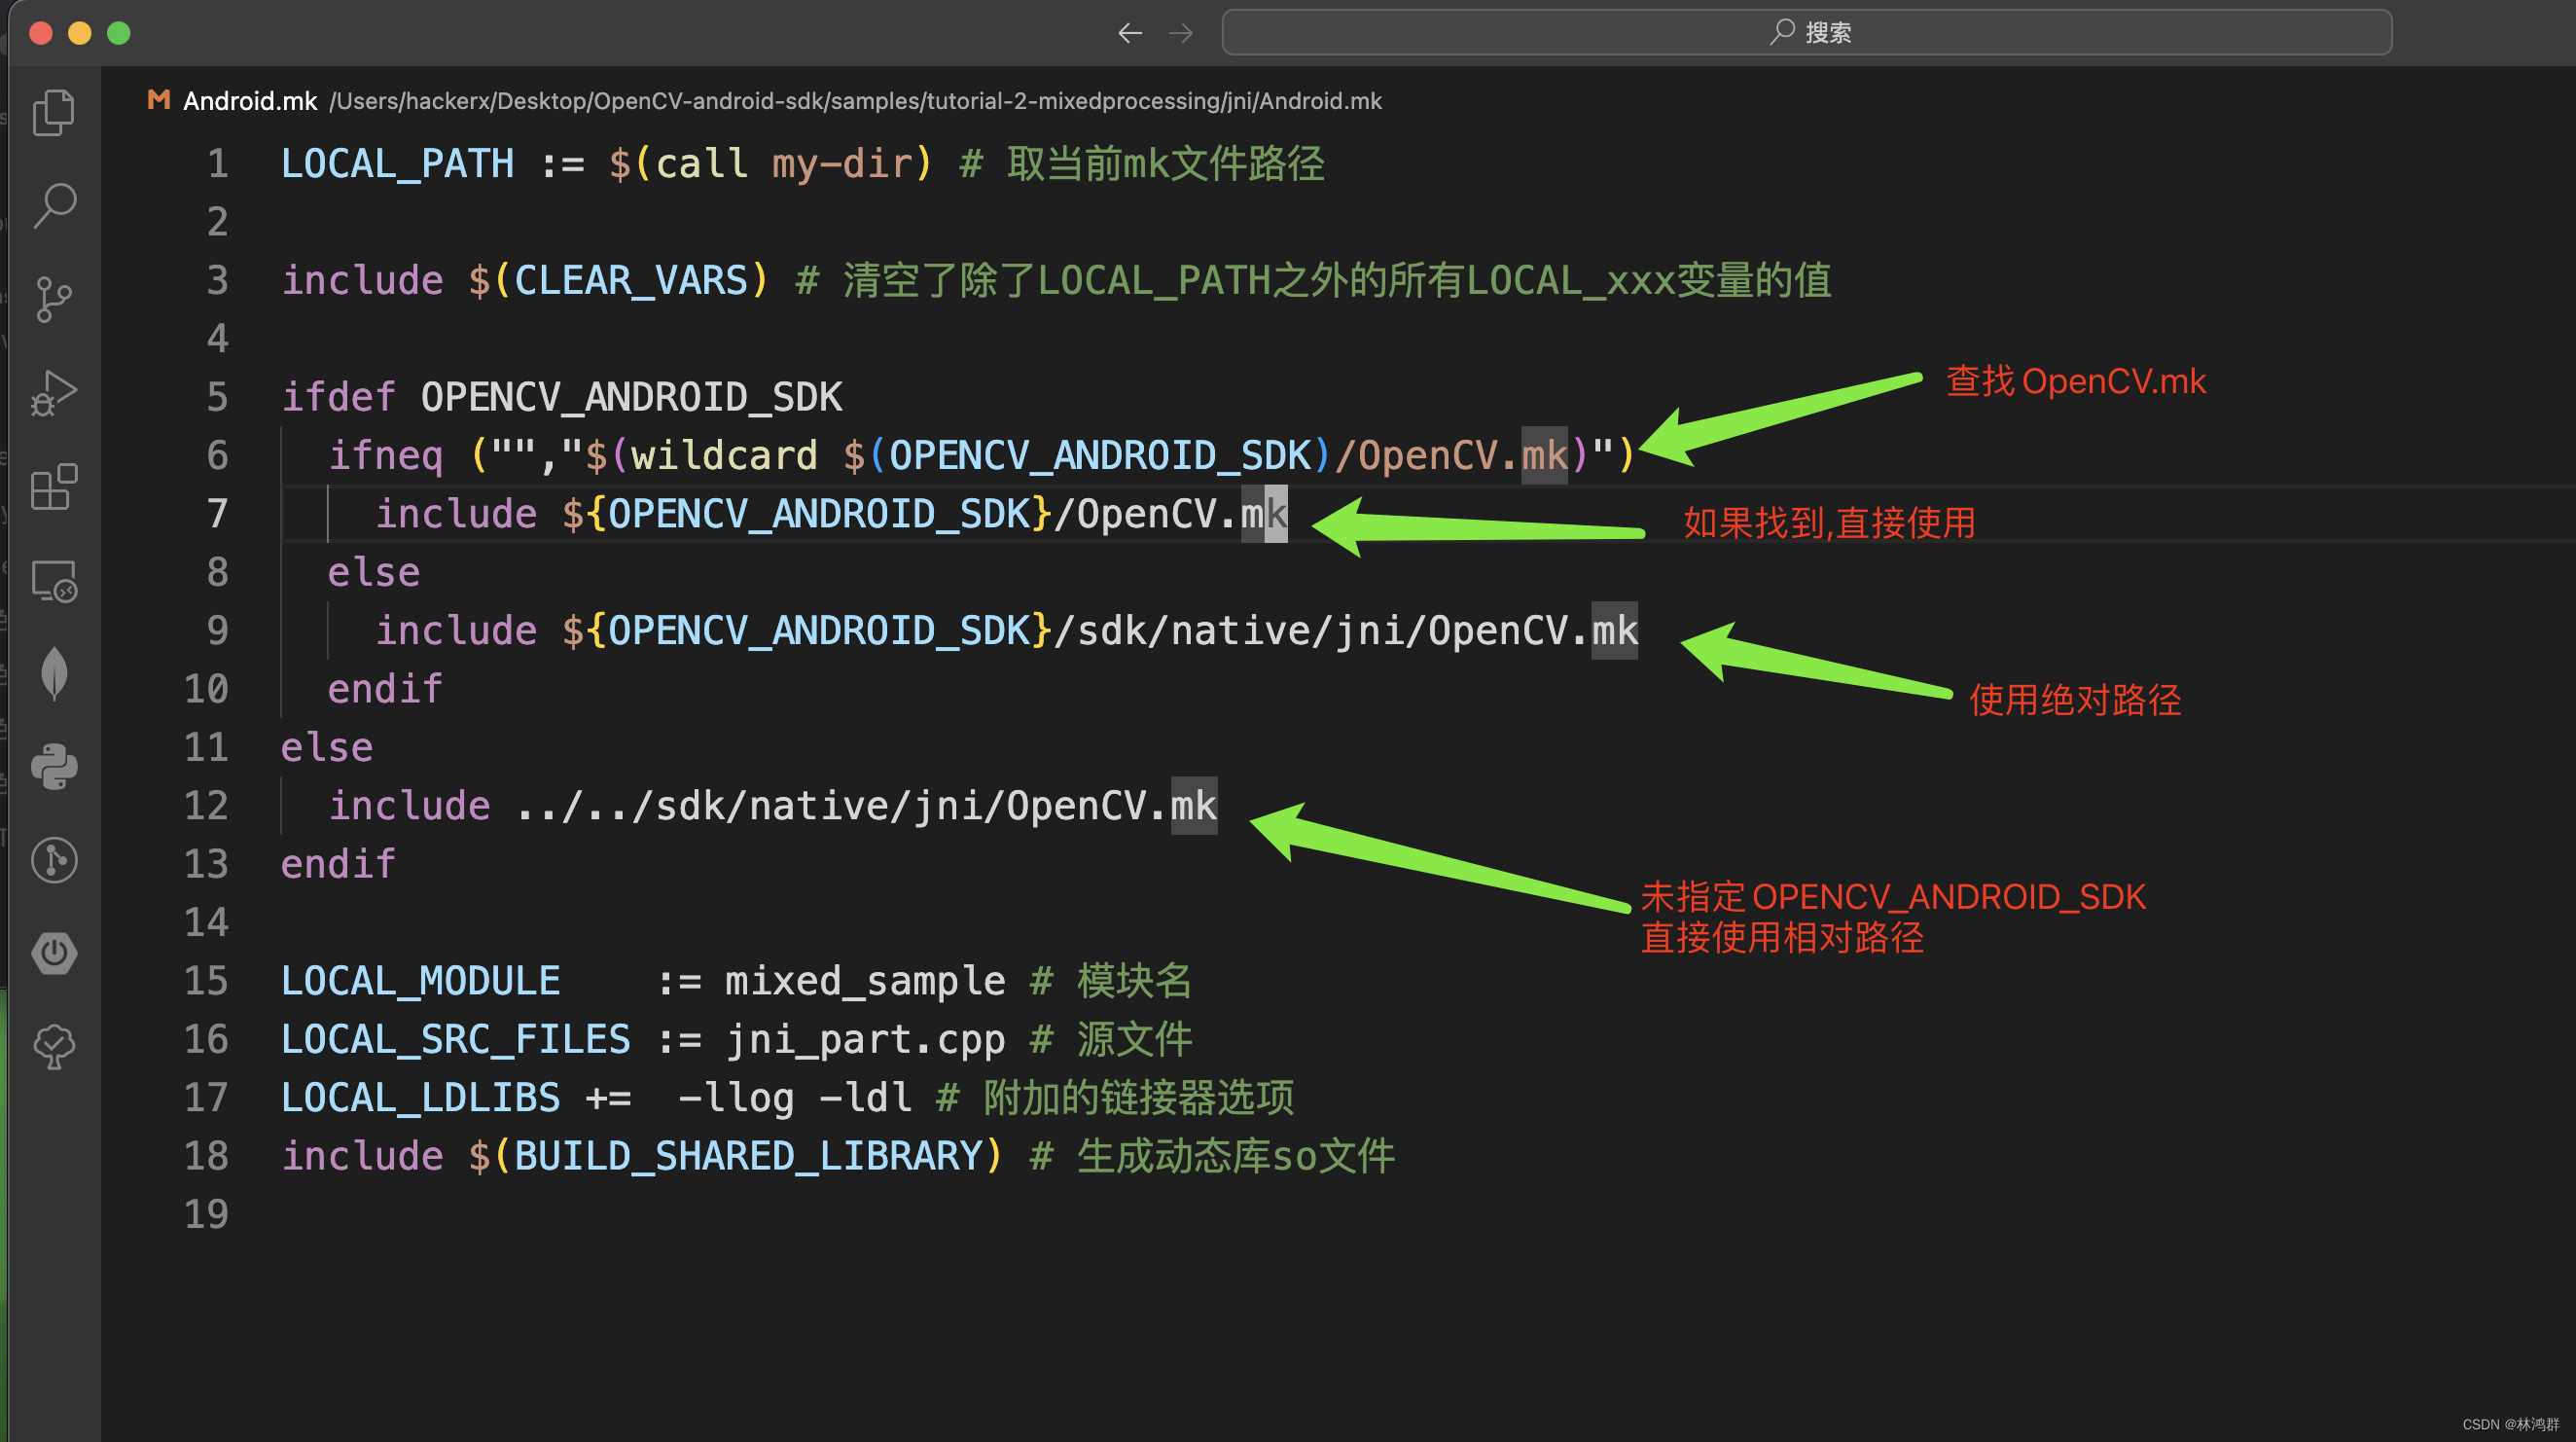
Task: Select the Android.mk editor tab
Action: pyautogui.click(x=249, y=101)
